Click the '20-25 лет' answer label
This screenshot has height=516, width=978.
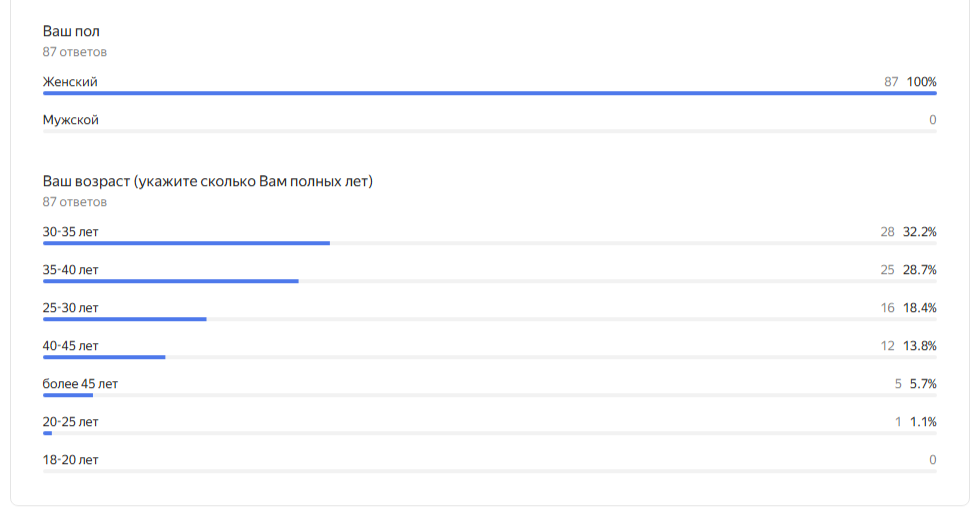70,422
